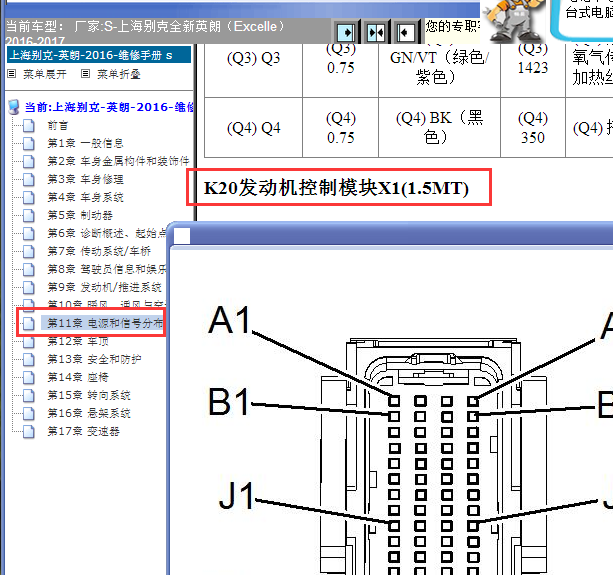Click page icon next to 前言
Viewport: 613px width, 575px height.
pos(29,126)
